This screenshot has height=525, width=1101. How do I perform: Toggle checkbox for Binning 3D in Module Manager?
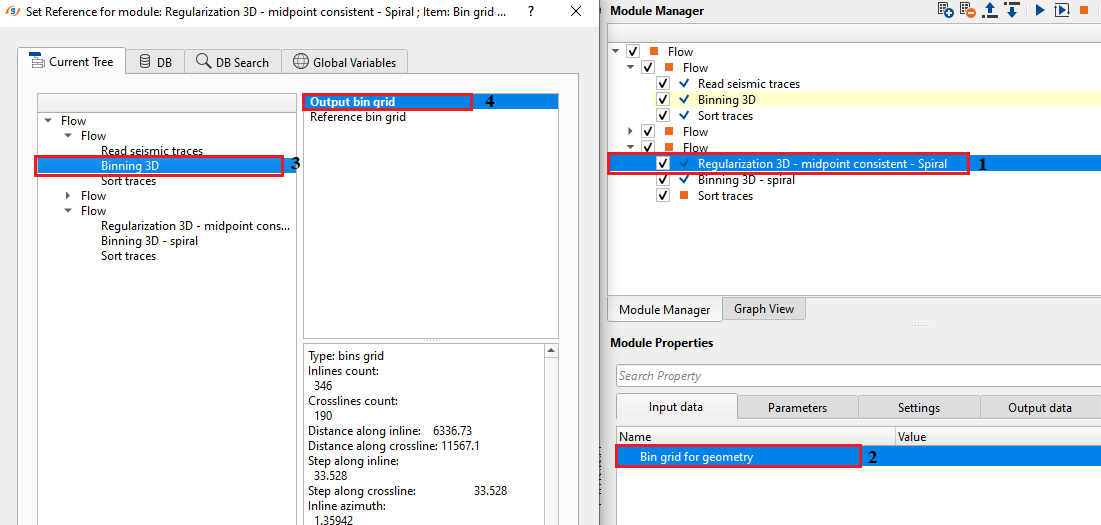663,100
